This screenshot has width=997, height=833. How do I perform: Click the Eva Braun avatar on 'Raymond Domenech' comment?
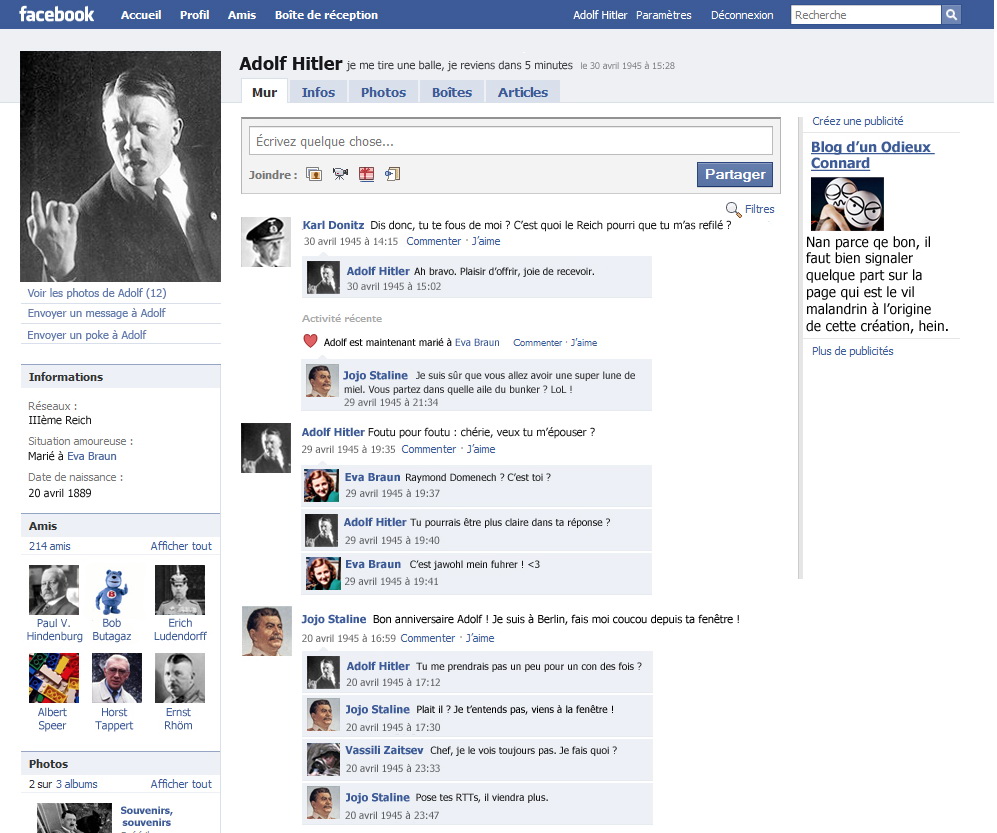pos(321,485)
